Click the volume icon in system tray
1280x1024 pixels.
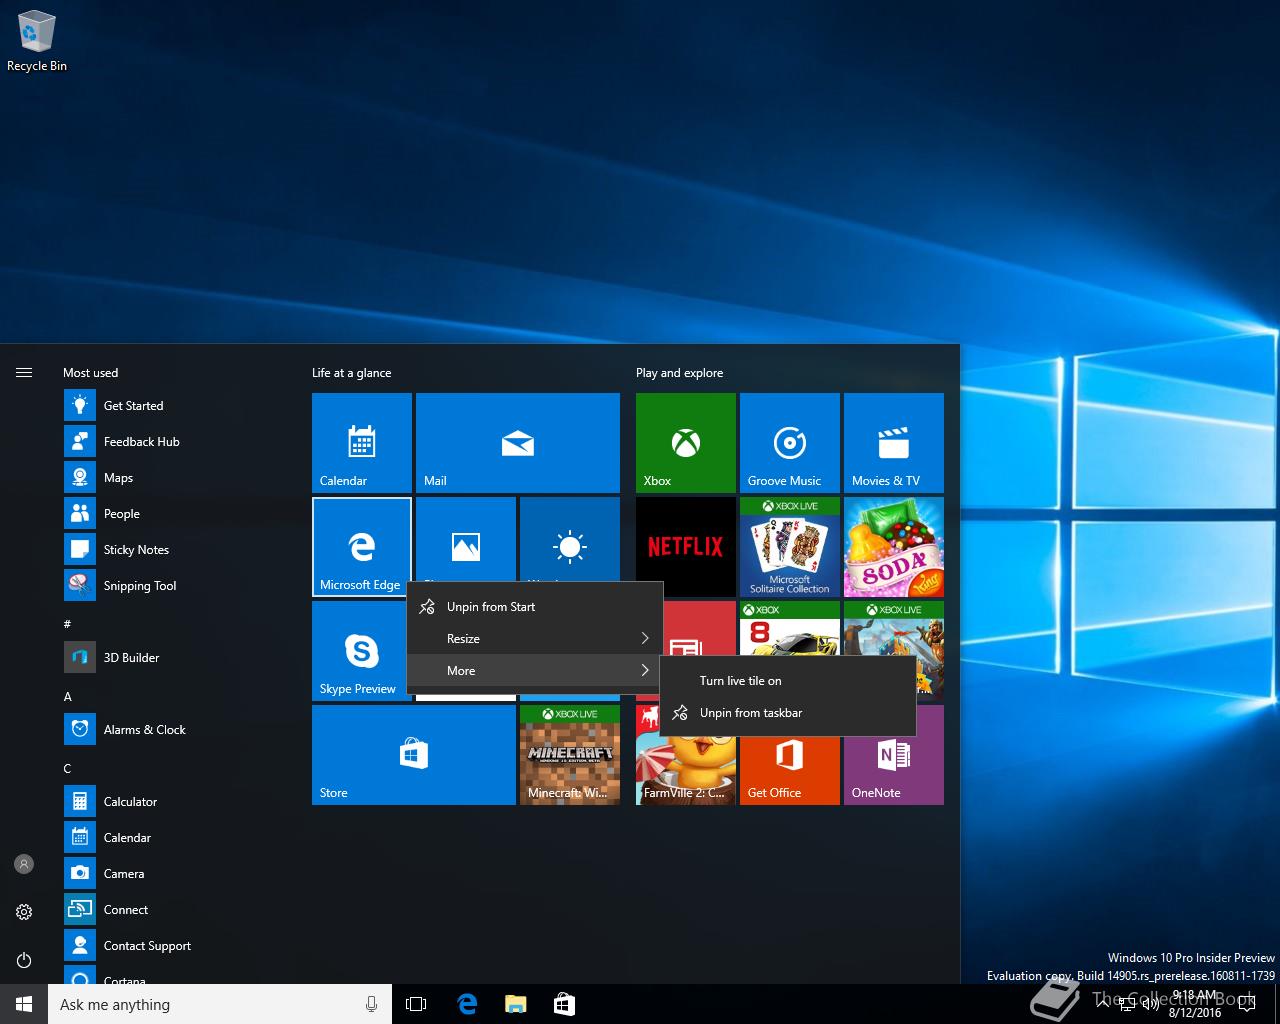[1151, 1004]
